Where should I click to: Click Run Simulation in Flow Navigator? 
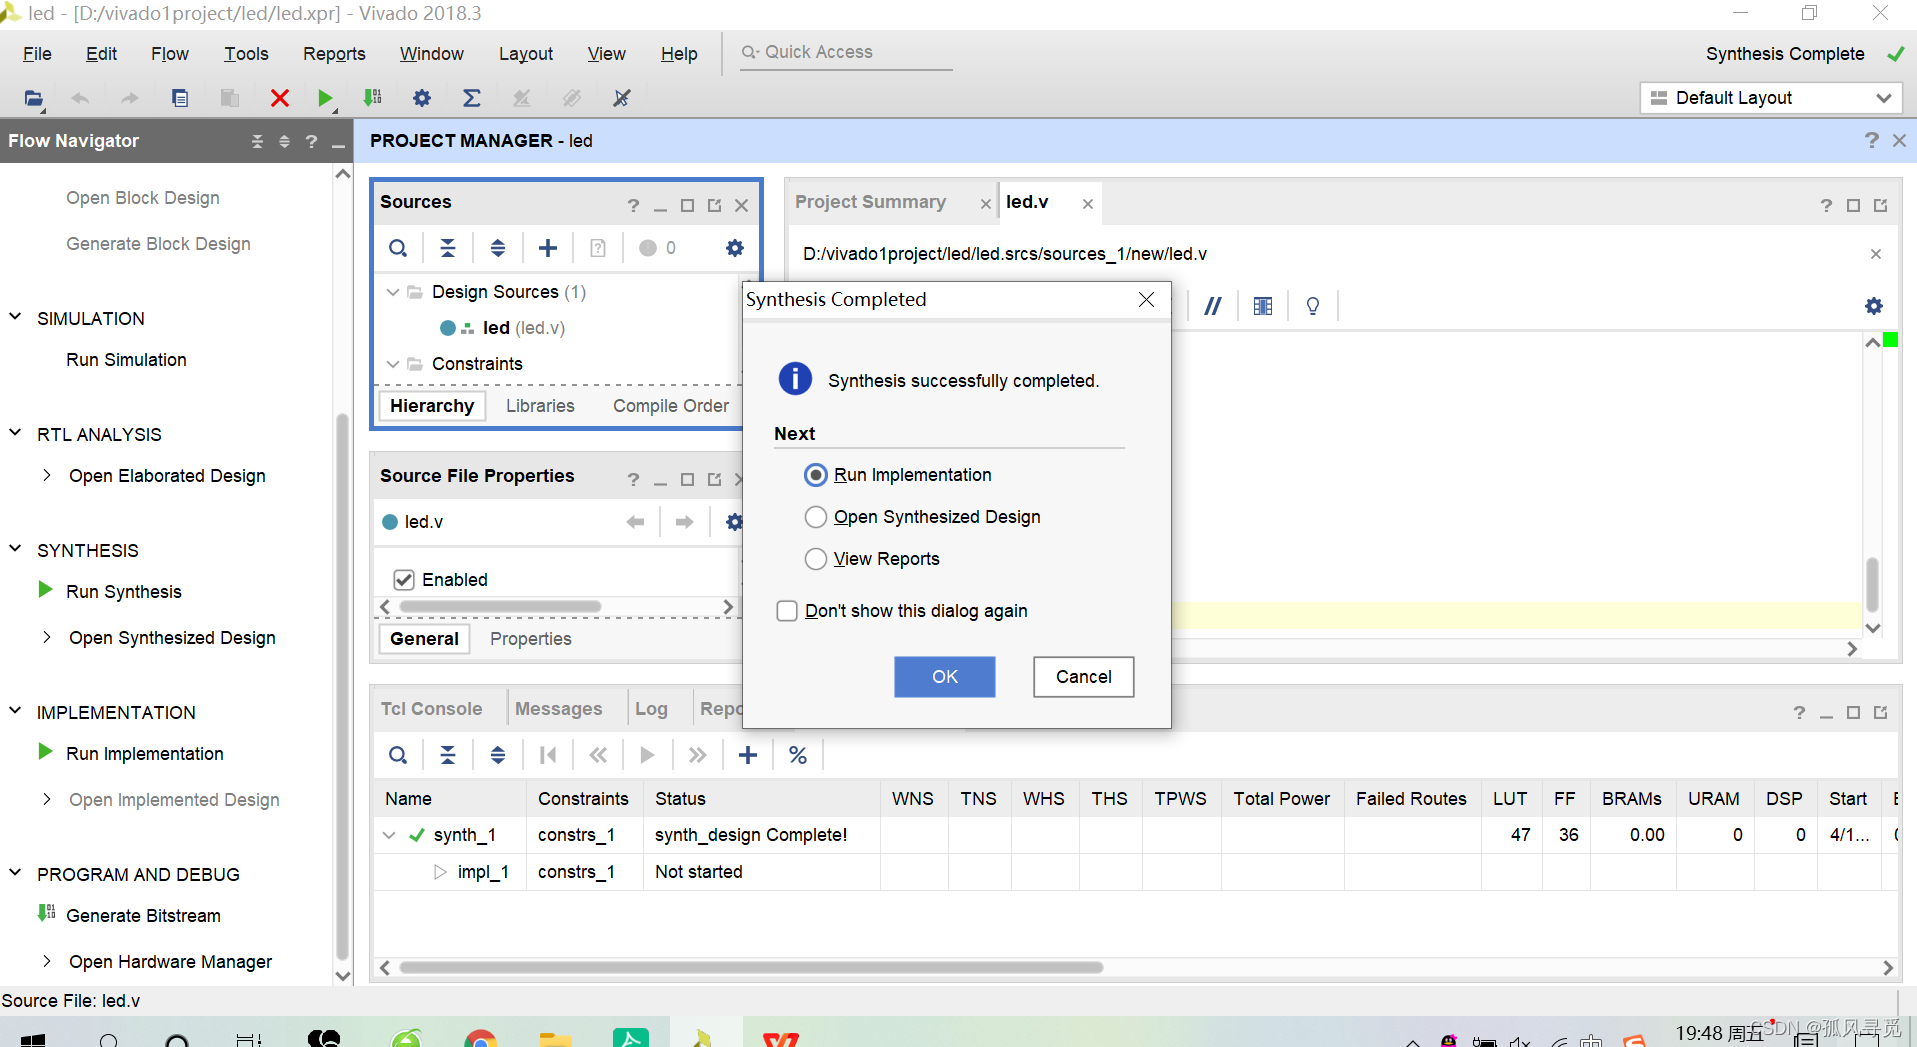126,360
